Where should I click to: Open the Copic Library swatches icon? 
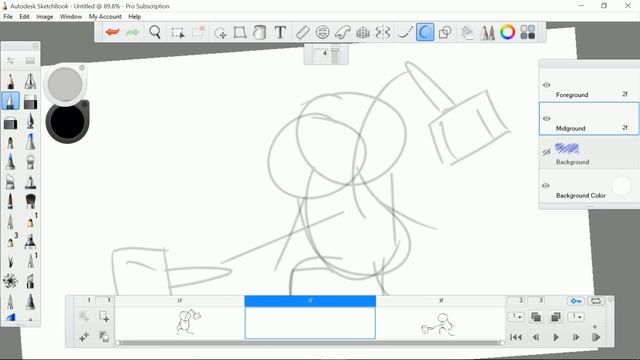pyautogui.click(x=528, y=32)
